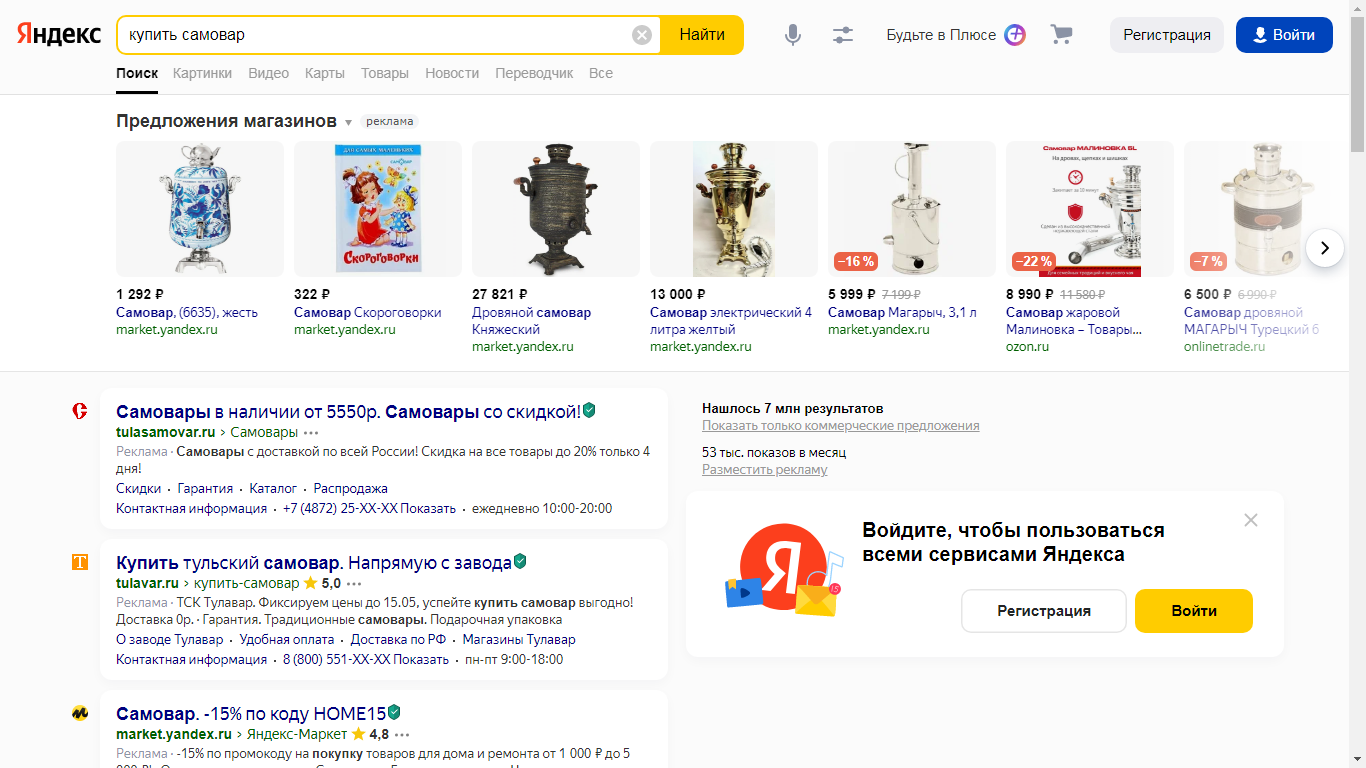Show only commercial offers link
This screenshot has width=1366, height=768.
tap(840, 426)
